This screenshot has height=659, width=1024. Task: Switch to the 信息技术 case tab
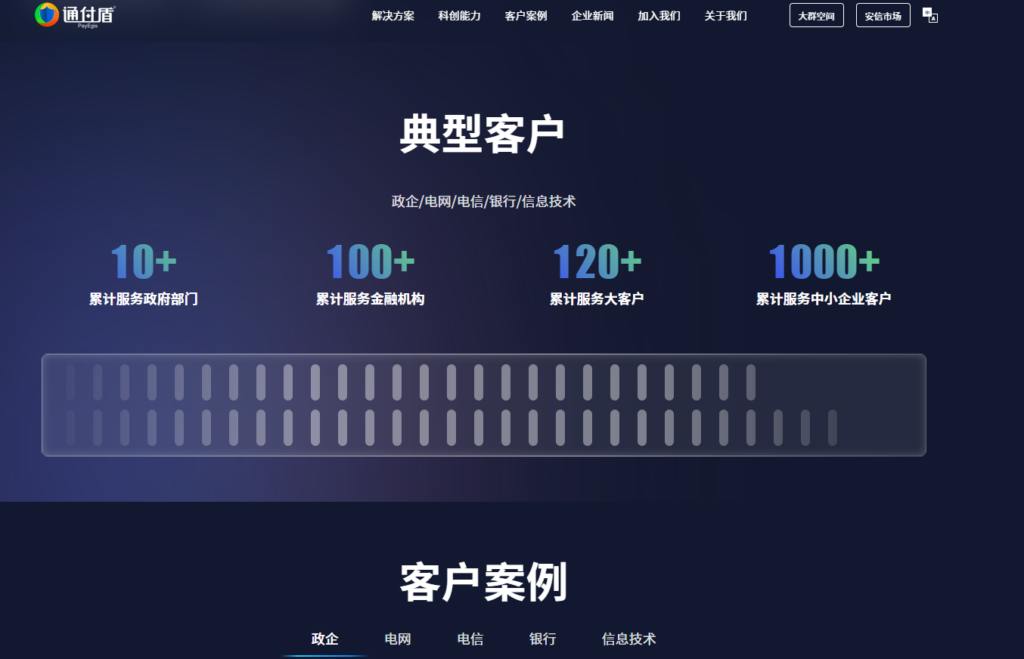click(x=630, y=638)
